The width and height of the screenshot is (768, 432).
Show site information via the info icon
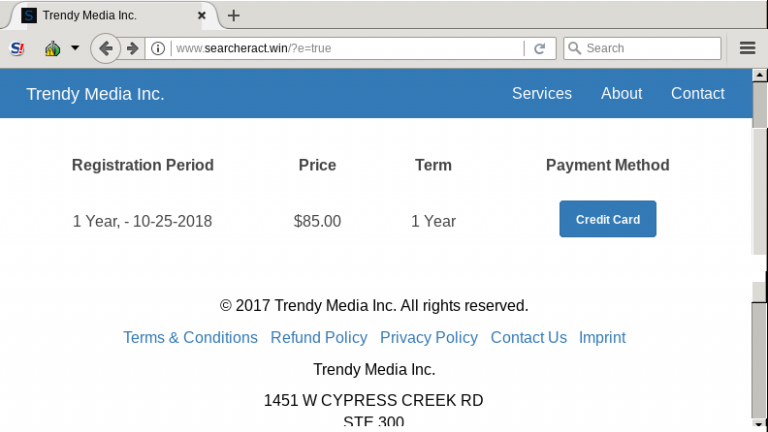point(158,48)
